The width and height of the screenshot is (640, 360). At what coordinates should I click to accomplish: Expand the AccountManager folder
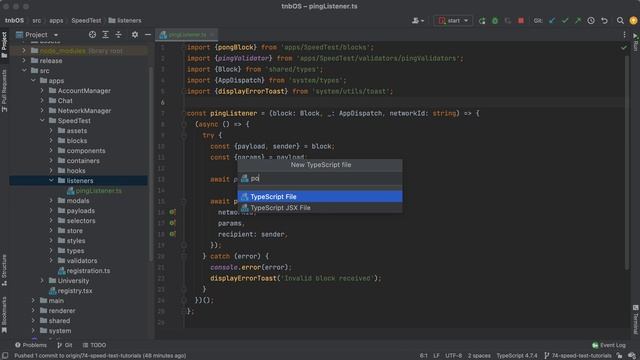42,91
